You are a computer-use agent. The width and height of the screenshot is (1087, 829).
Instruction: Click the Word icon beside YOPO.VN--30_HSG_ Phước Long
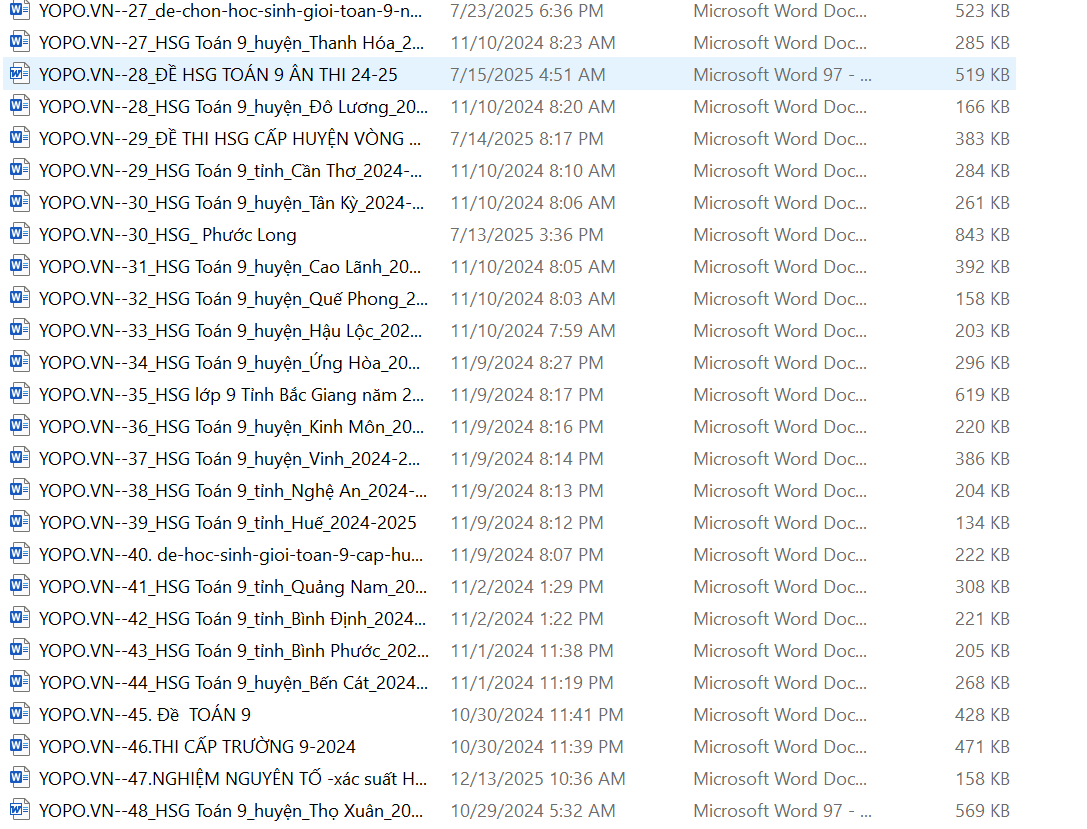click(x=19, y=234)
